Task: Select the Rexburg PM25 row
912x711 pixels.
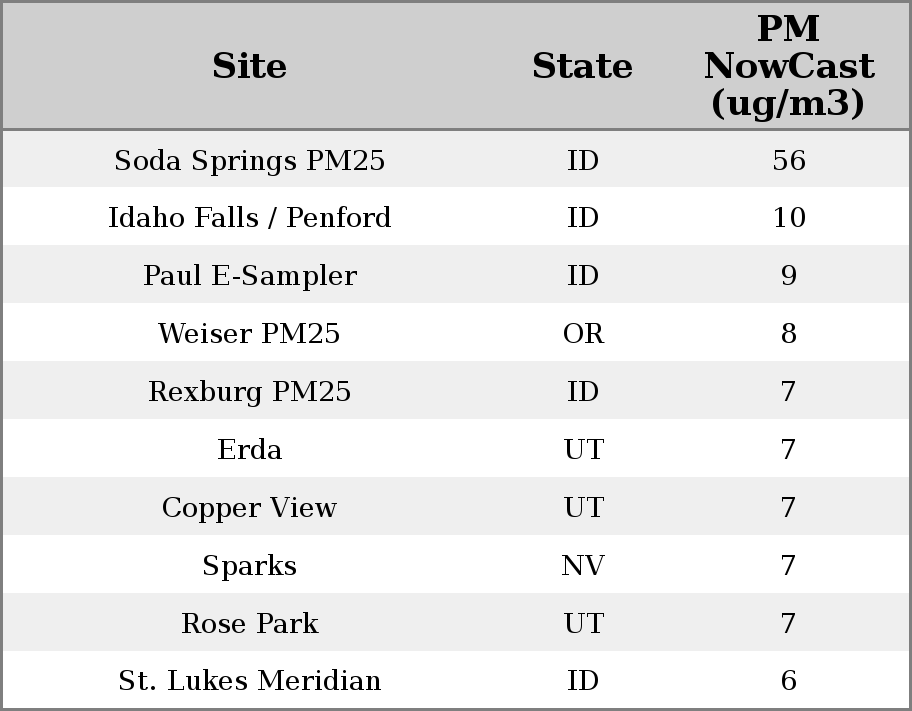Action: [249, 392]
